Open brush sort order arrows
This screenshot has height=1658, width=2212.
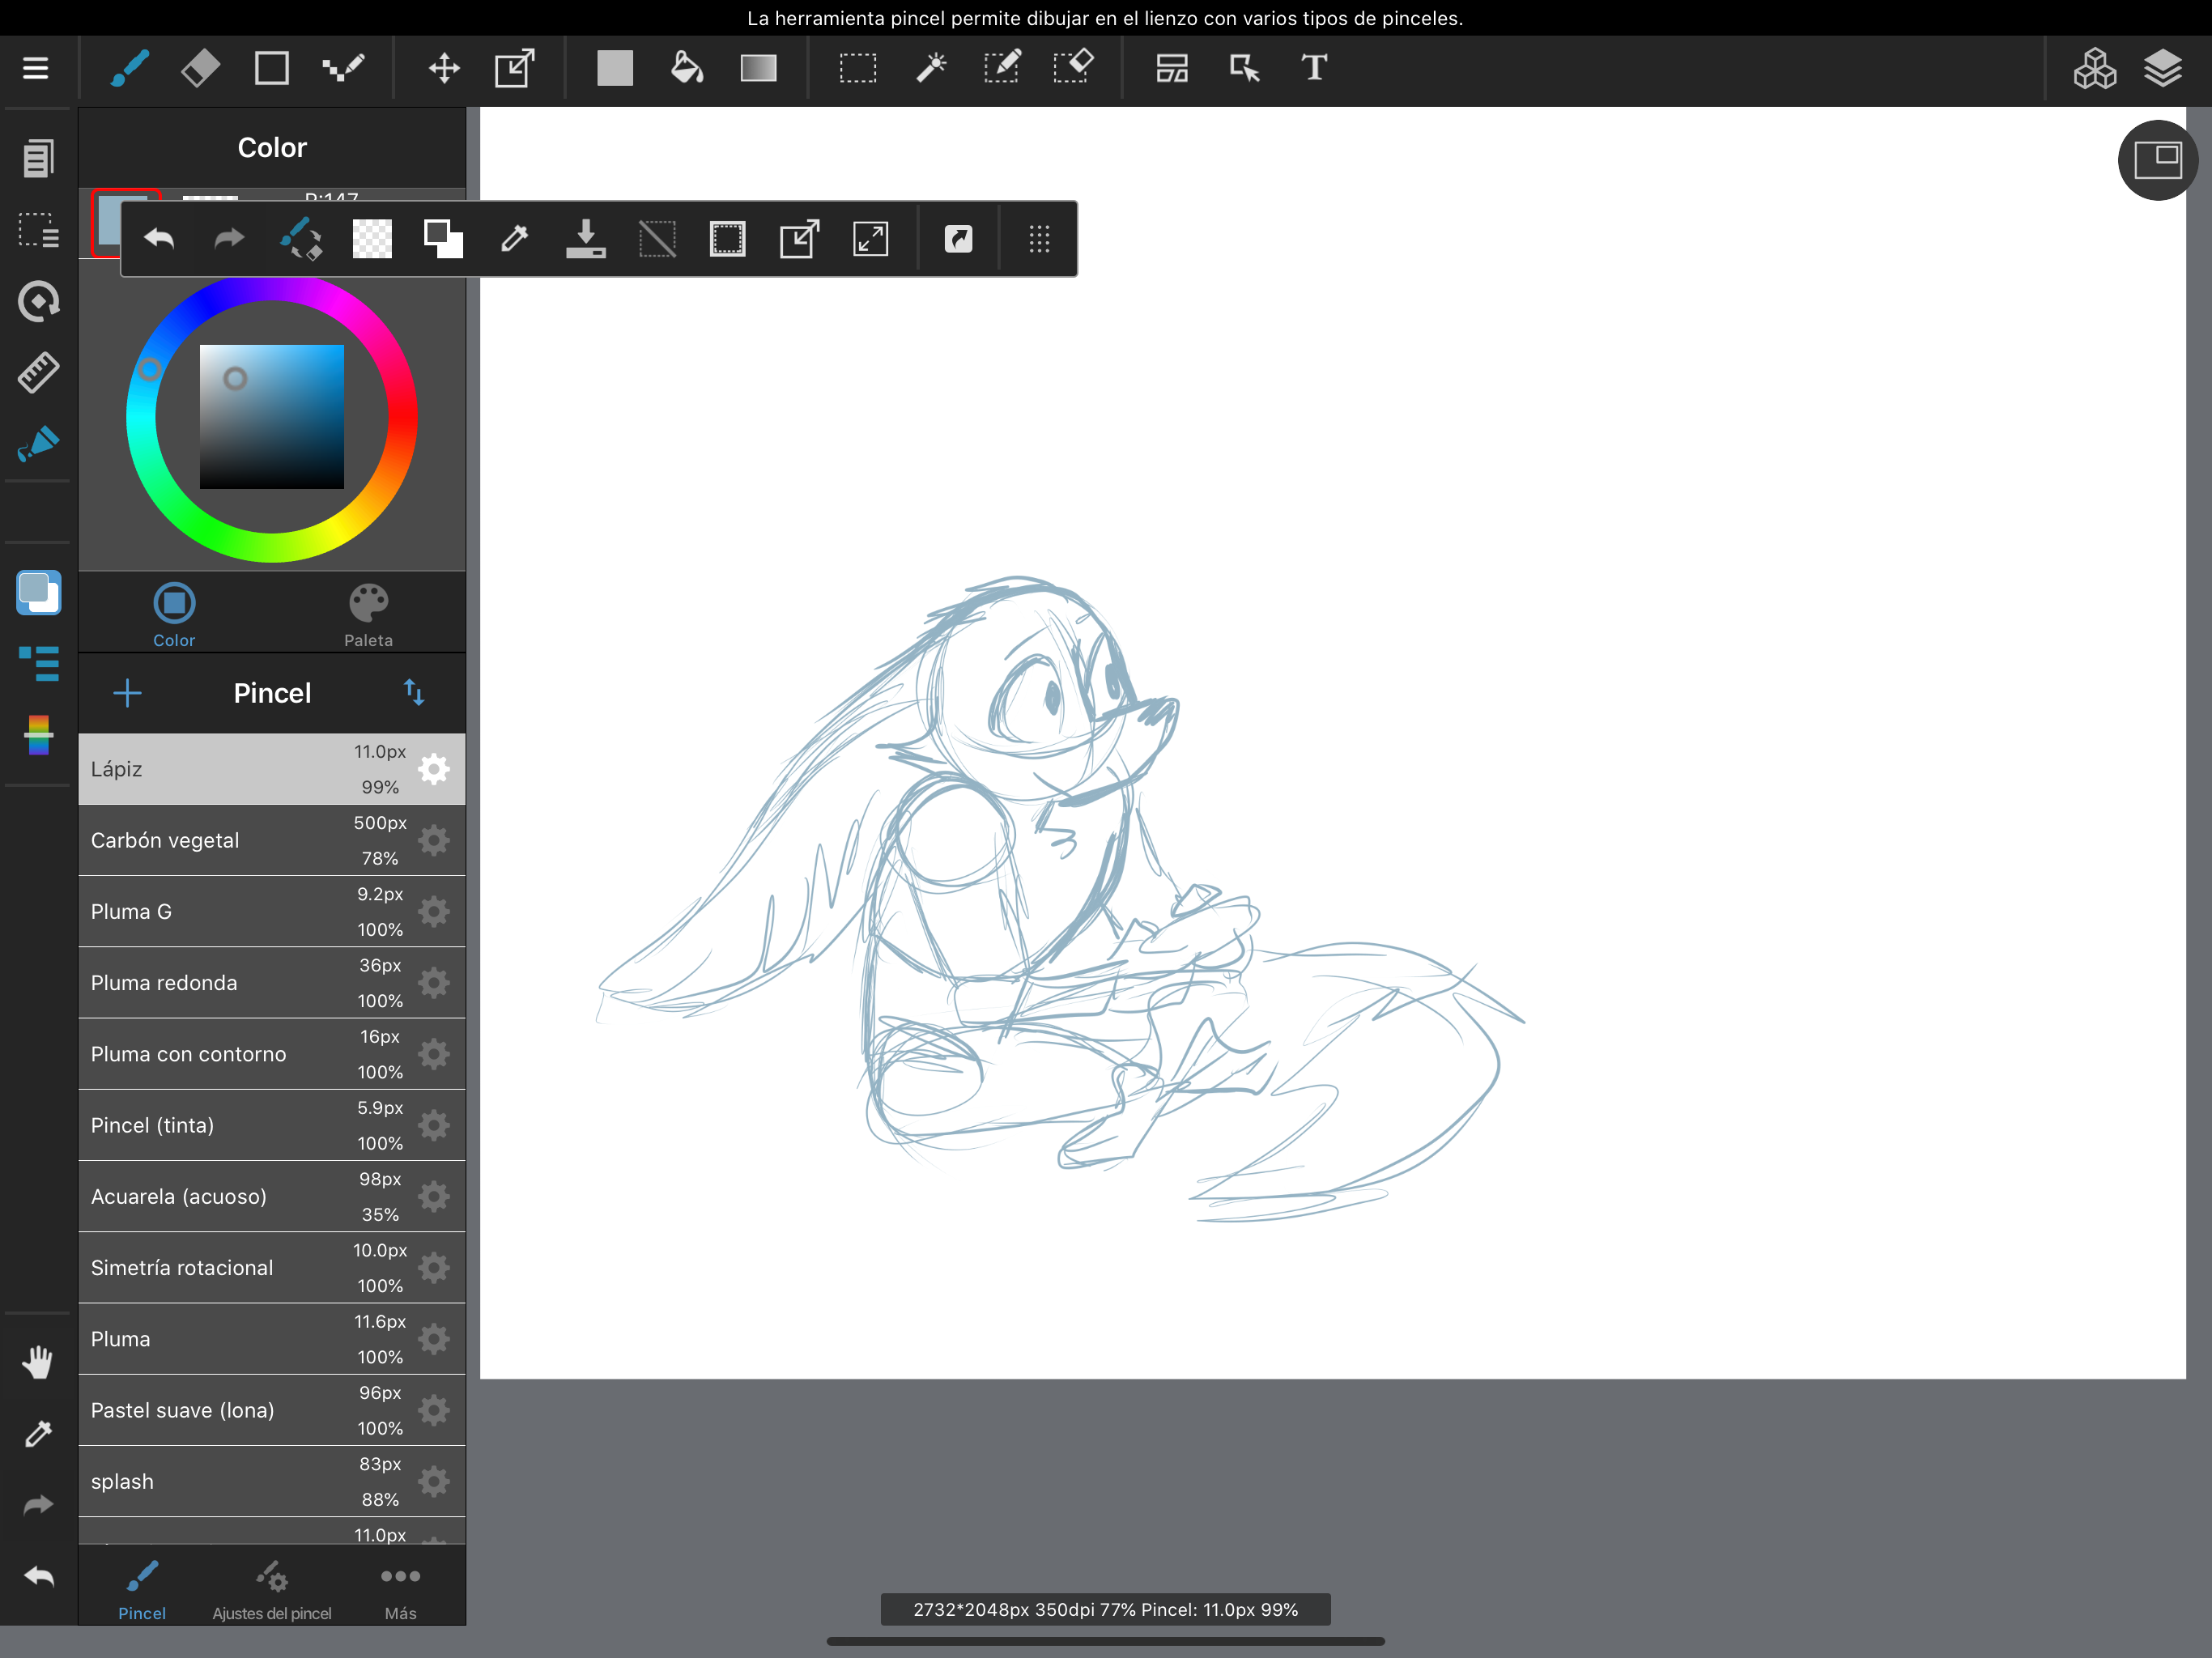[414, 692]
